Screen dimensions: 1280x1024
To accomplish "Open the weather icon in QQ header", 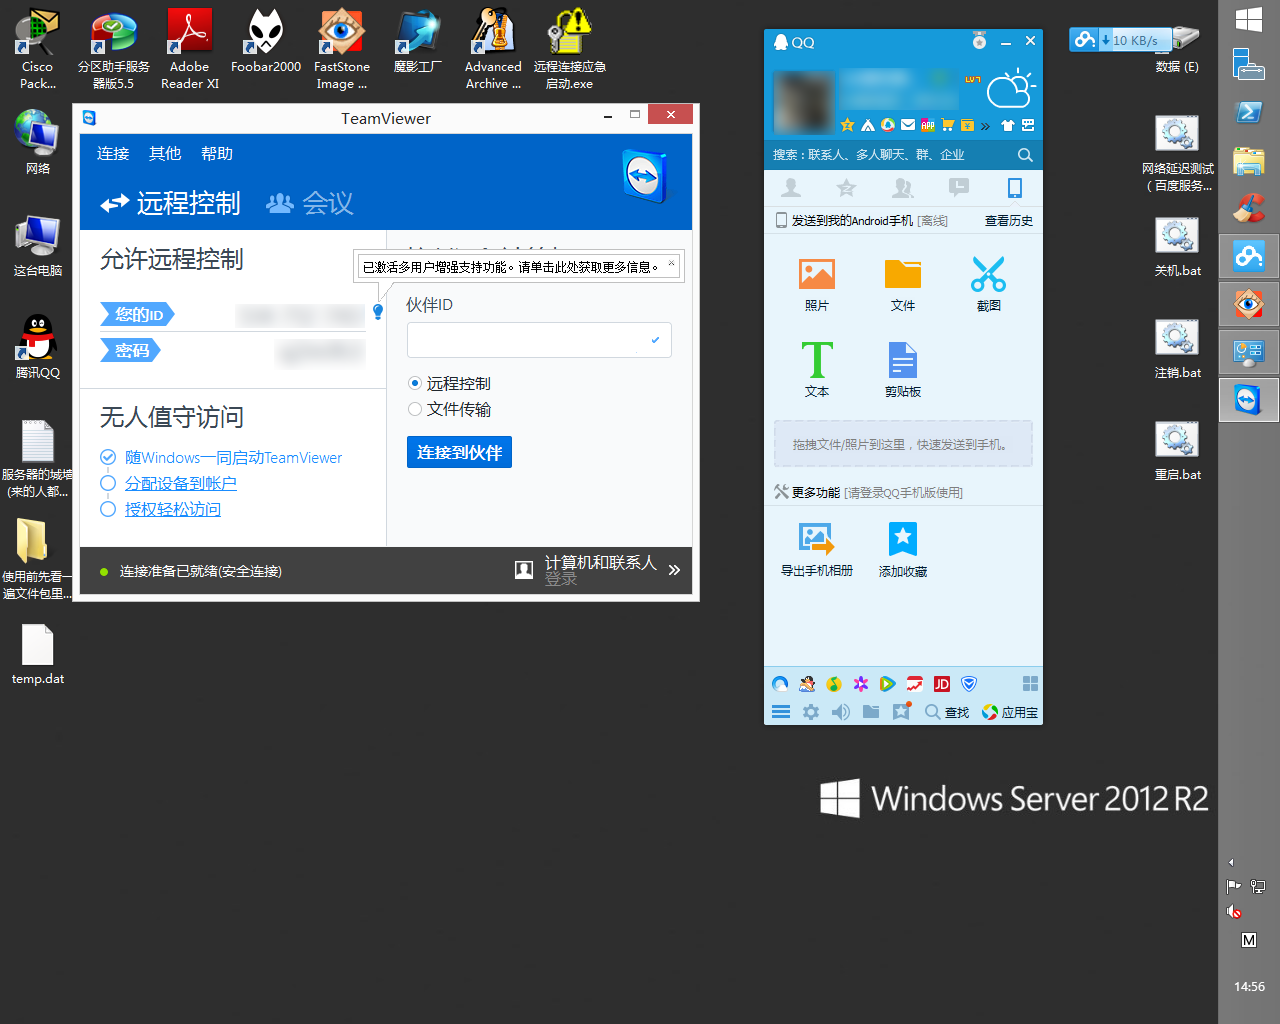I will 1011,88.
